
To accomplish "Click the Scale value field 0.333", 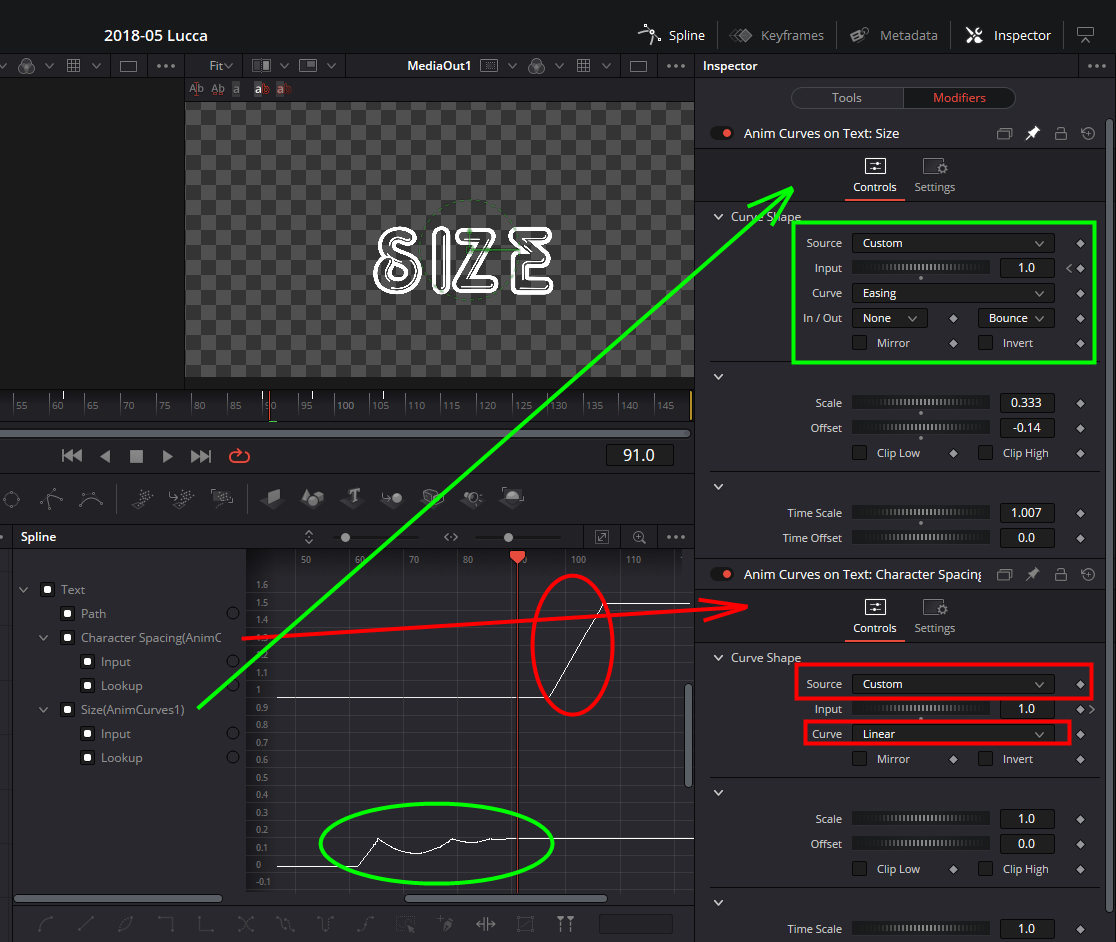I will [1026, 403].
